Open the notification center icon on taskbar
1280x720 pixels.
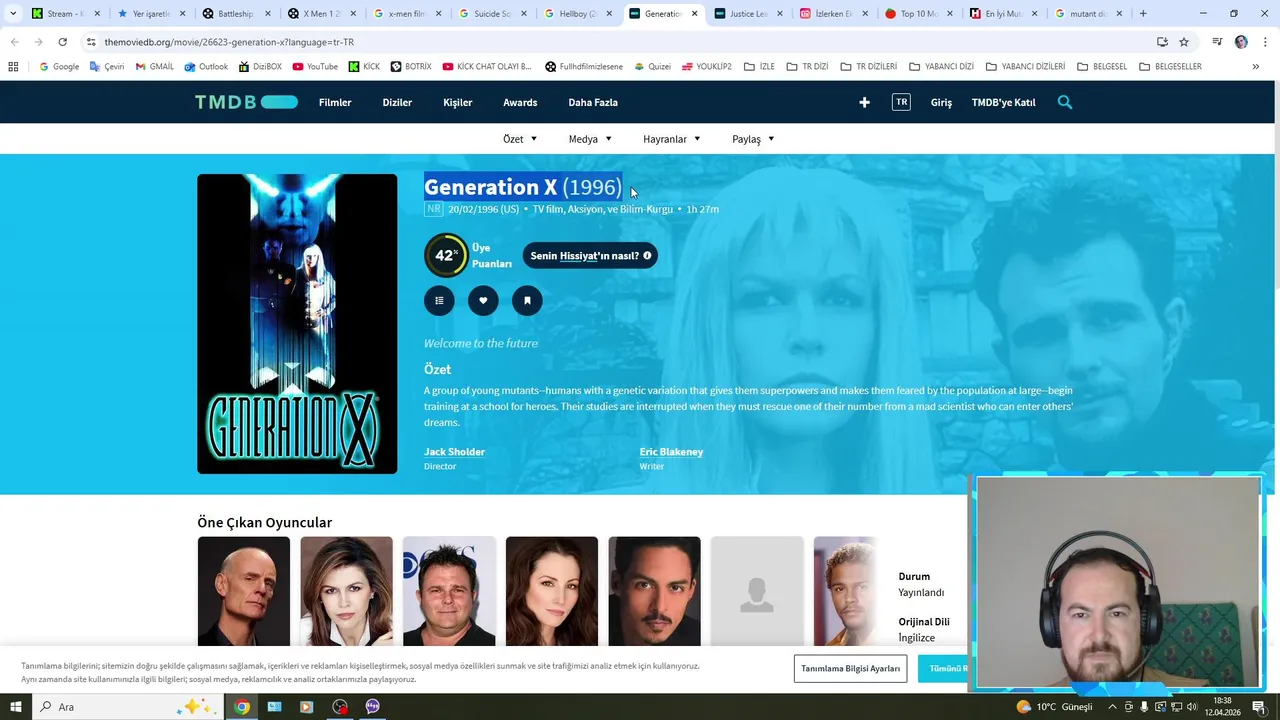(1260, 707)
